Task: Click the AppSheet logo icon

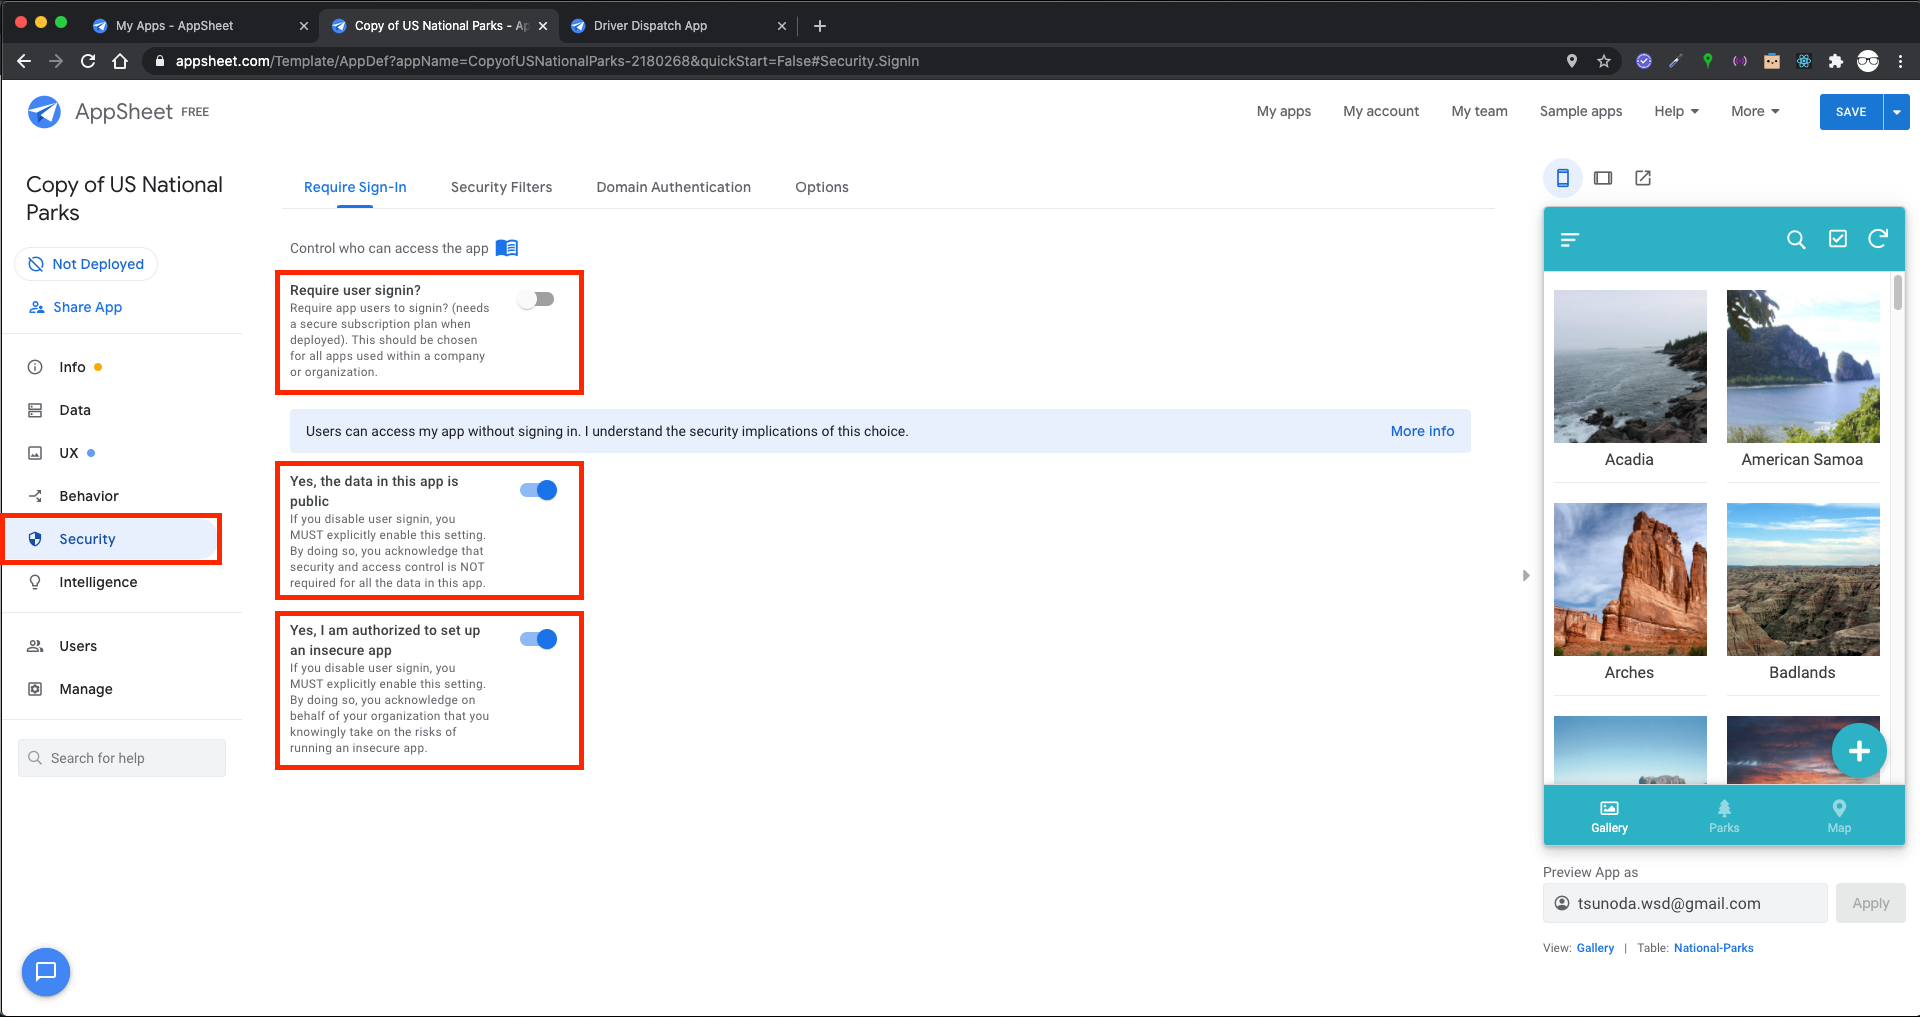Action: click(44, 112)
